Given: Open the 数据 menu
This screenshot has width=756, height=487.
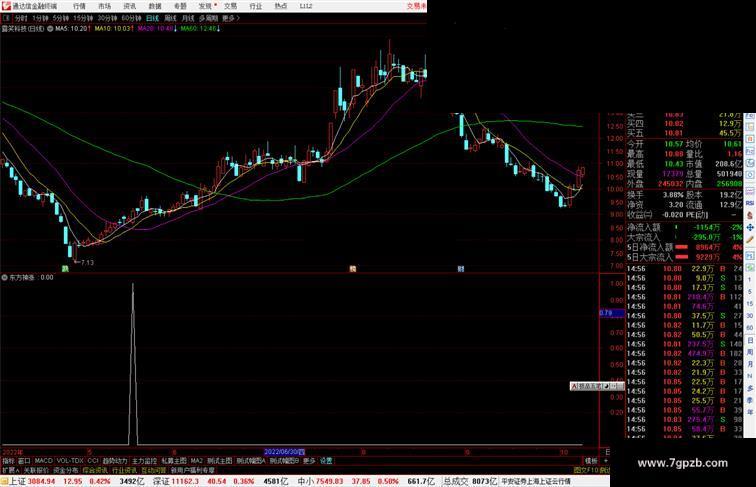Looking at the screenshot, I should click(x=155, y=6).
